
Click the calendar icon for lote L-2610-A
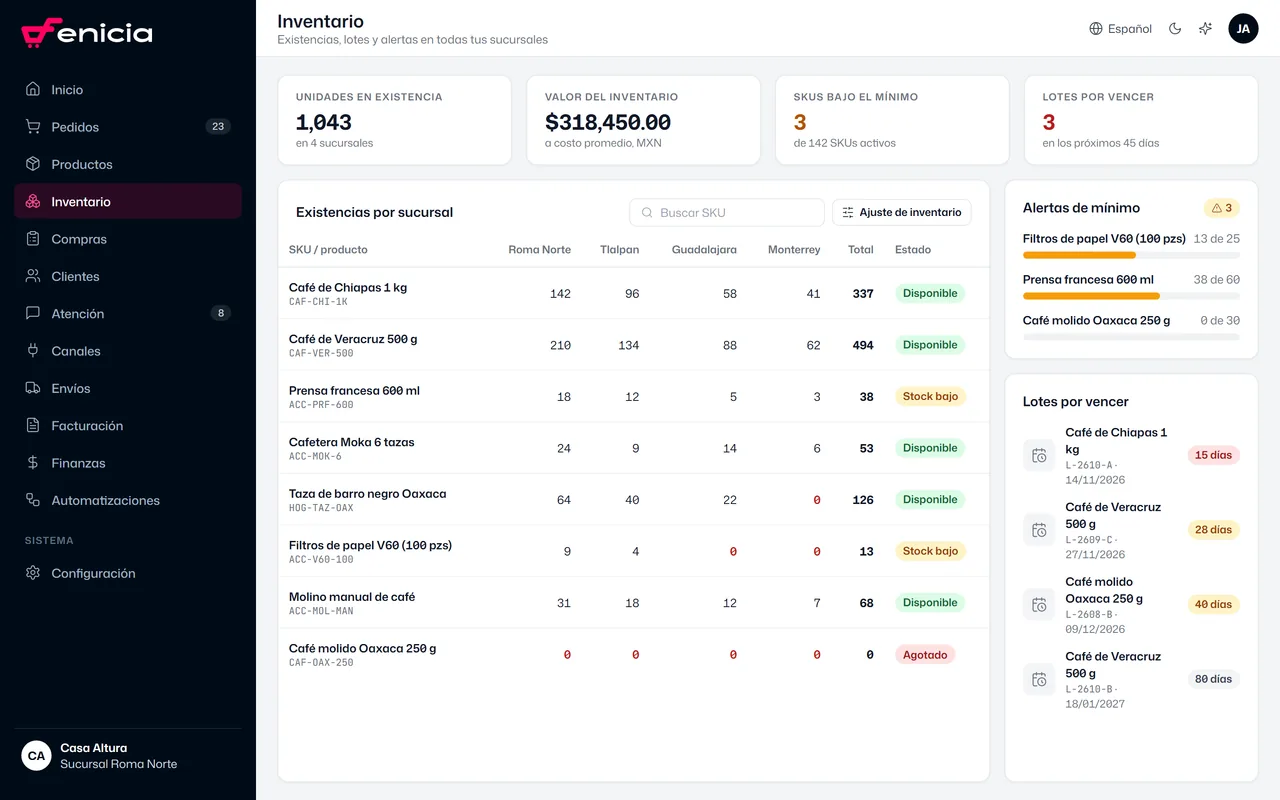1039,455
